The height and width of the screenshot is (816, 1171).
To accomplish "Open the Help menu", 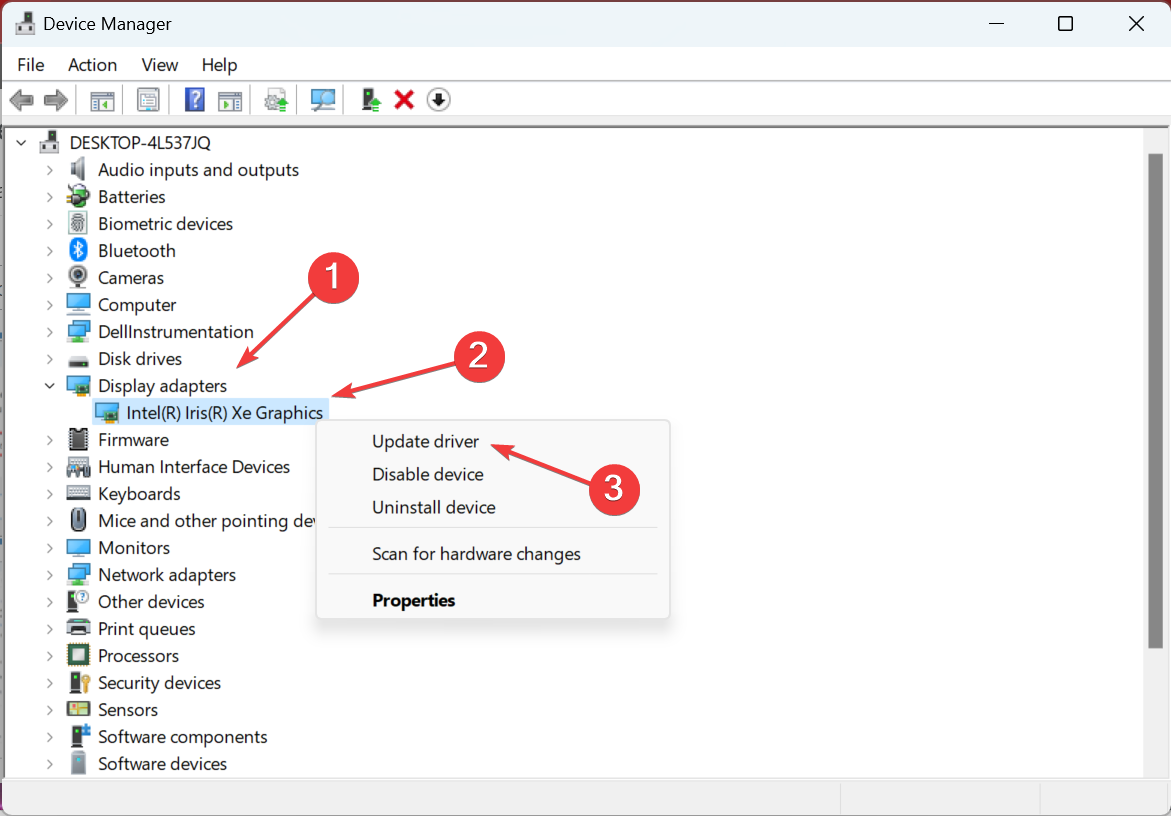I will tap(220, 65).
